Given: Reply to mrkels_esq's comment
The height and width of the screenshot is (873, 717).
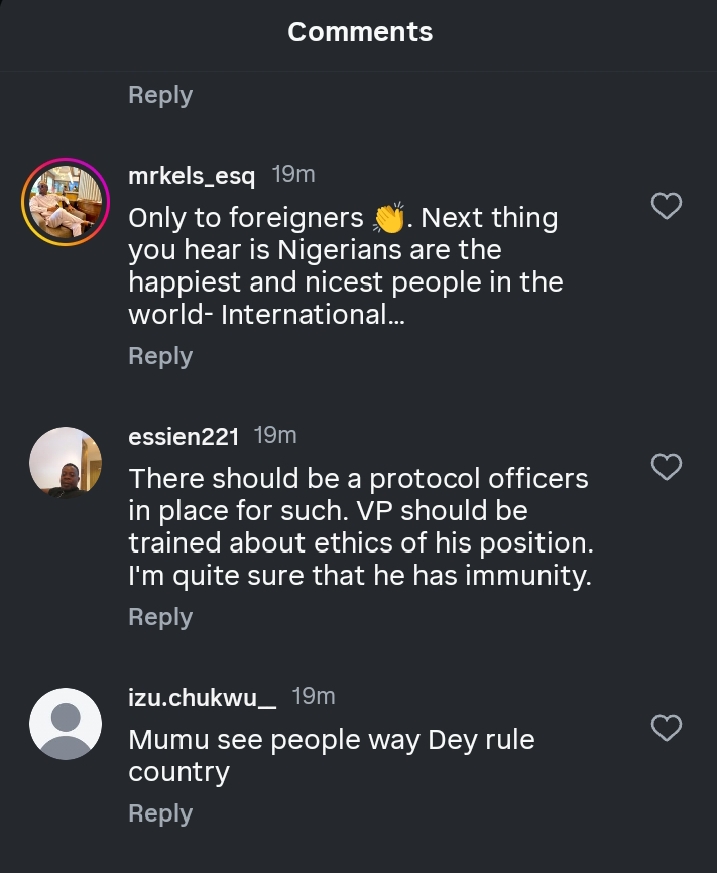Looking at the screenshot, I should pos(160,357).
